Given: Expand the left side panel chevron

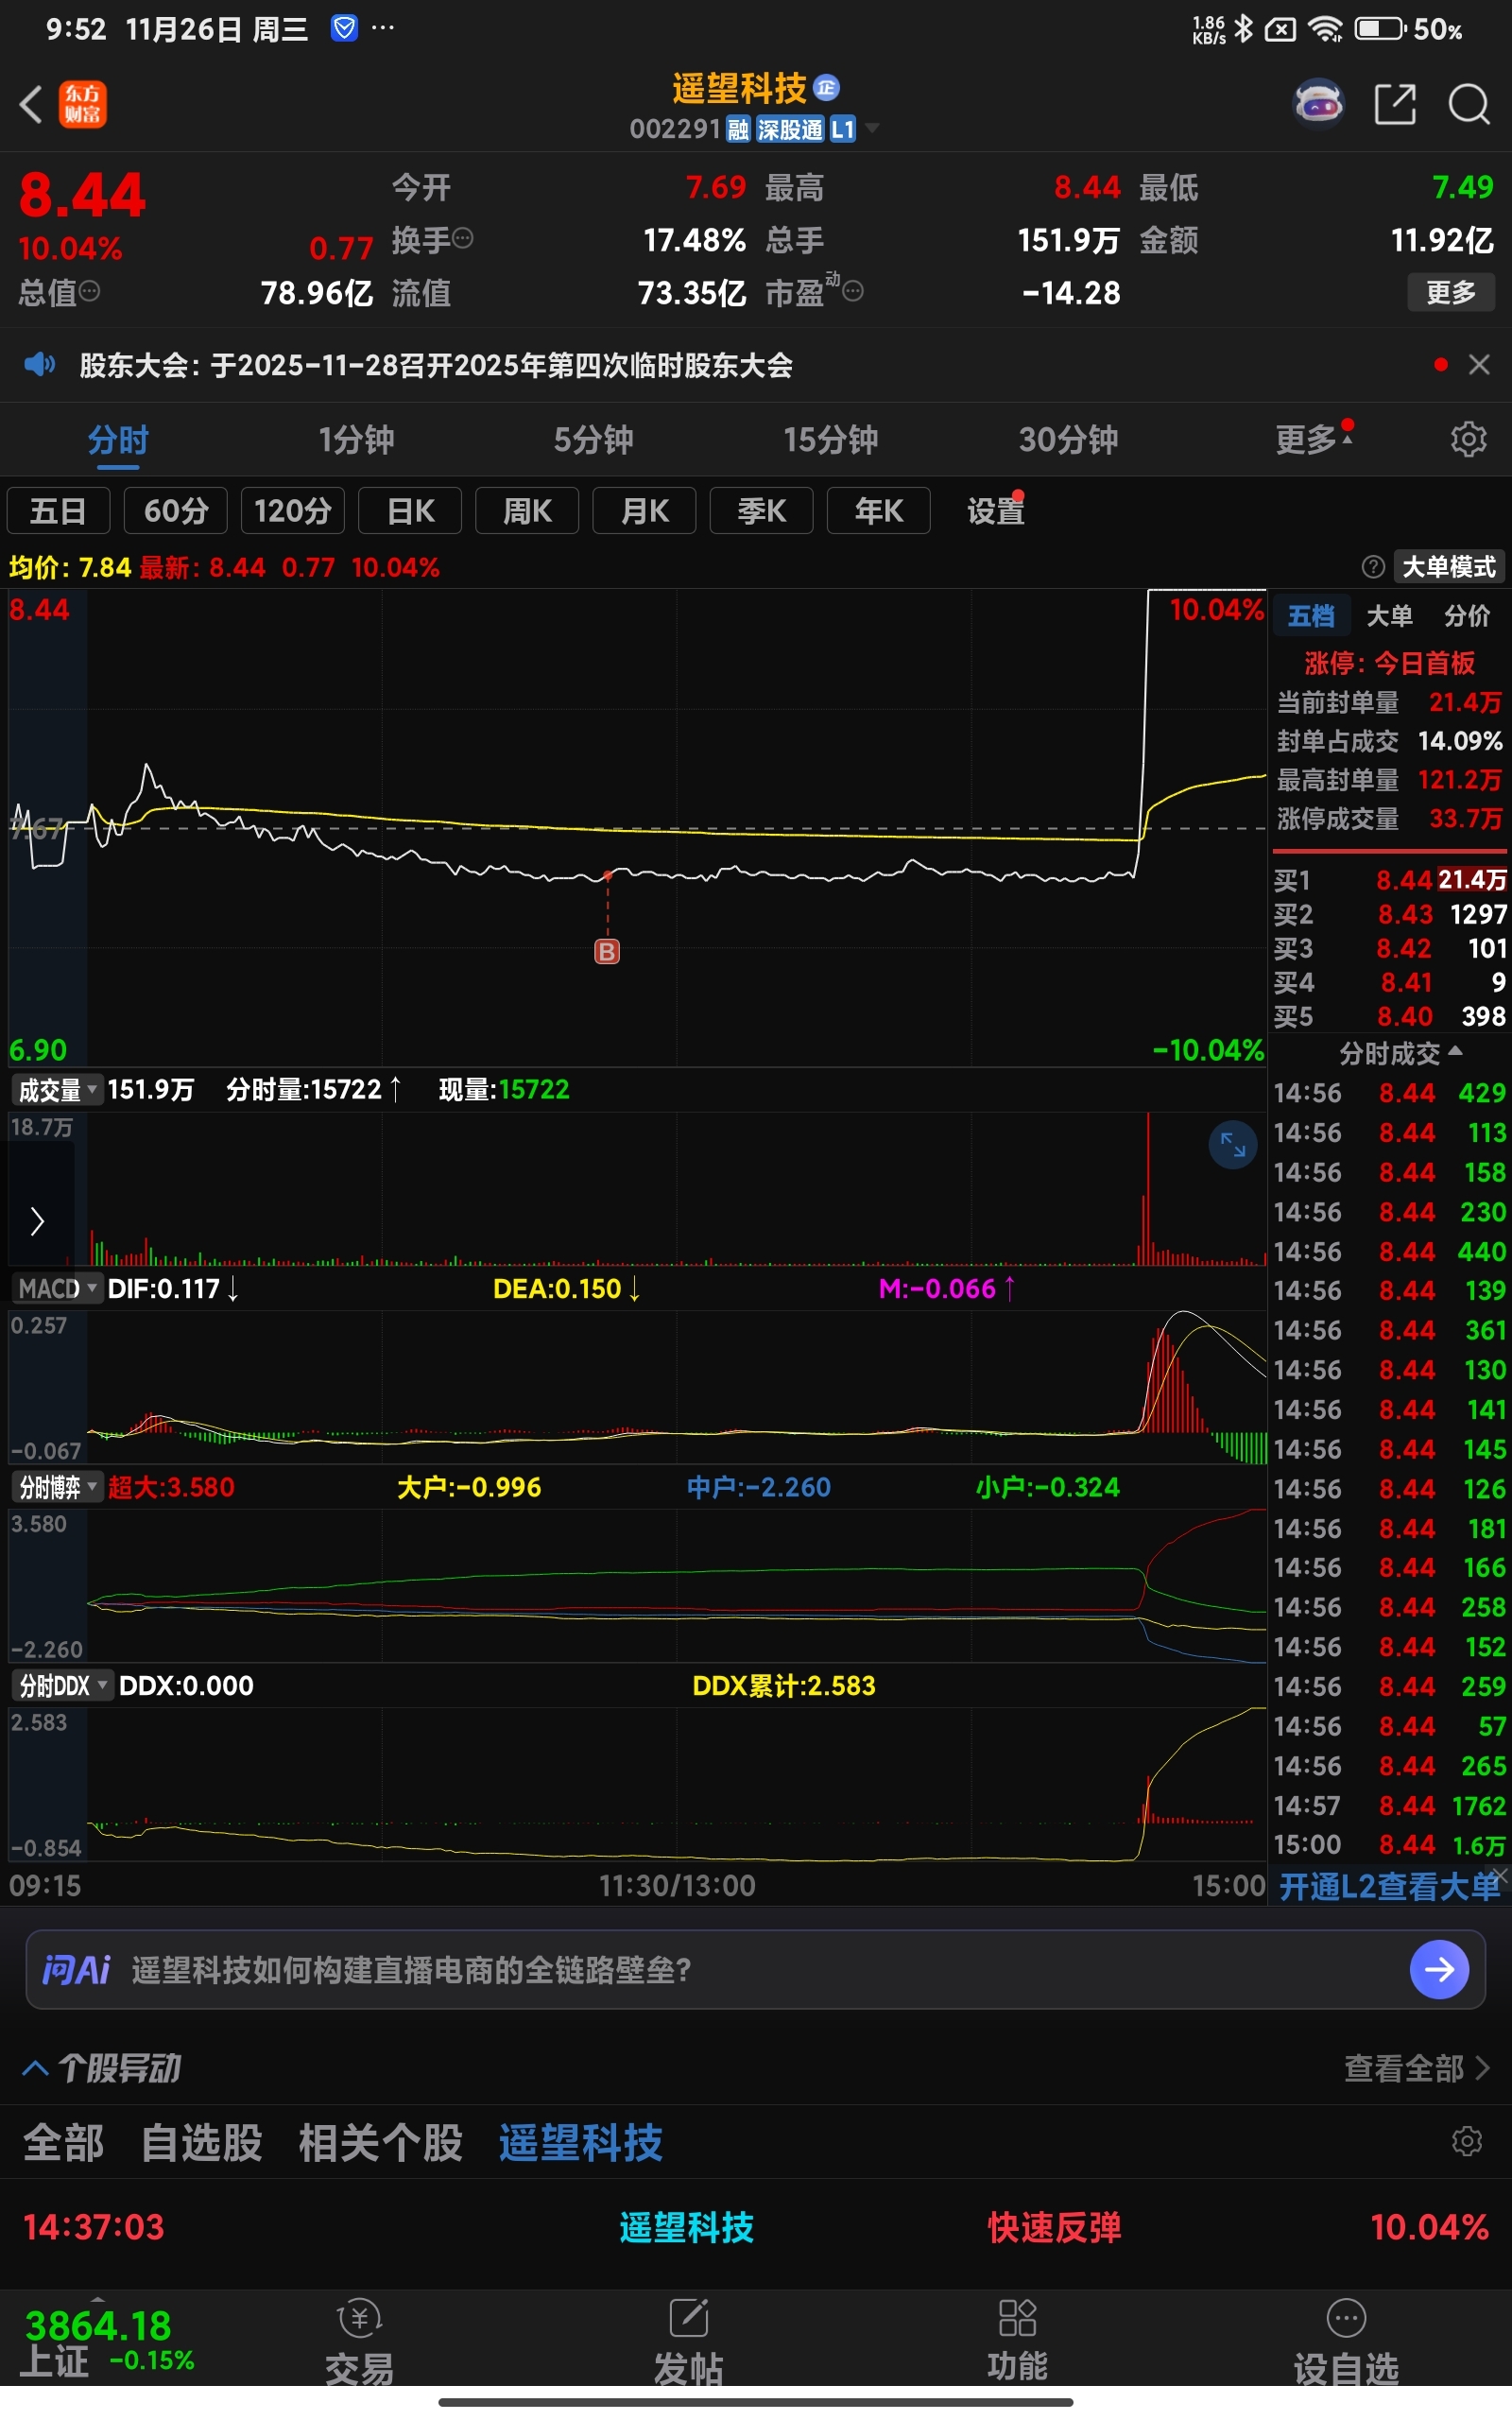Looking at the screenshot, I should coord(38,1220).
